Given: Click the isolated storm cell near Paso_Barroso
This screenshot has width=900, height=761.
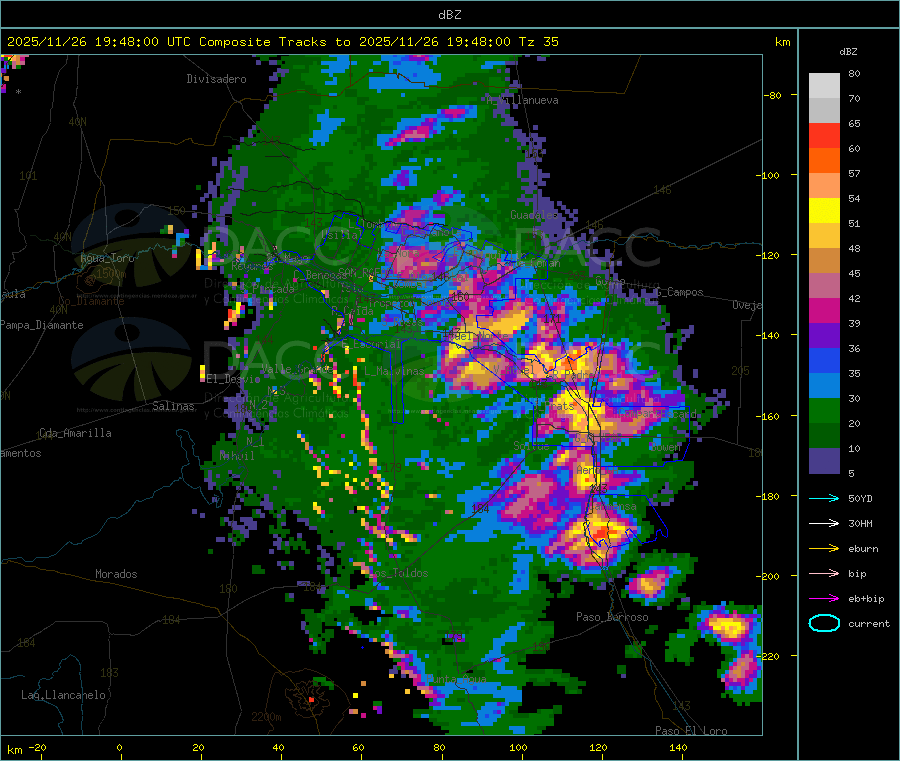Looking at the screenshot, I should pyautogui.click(x=650, y=583).
